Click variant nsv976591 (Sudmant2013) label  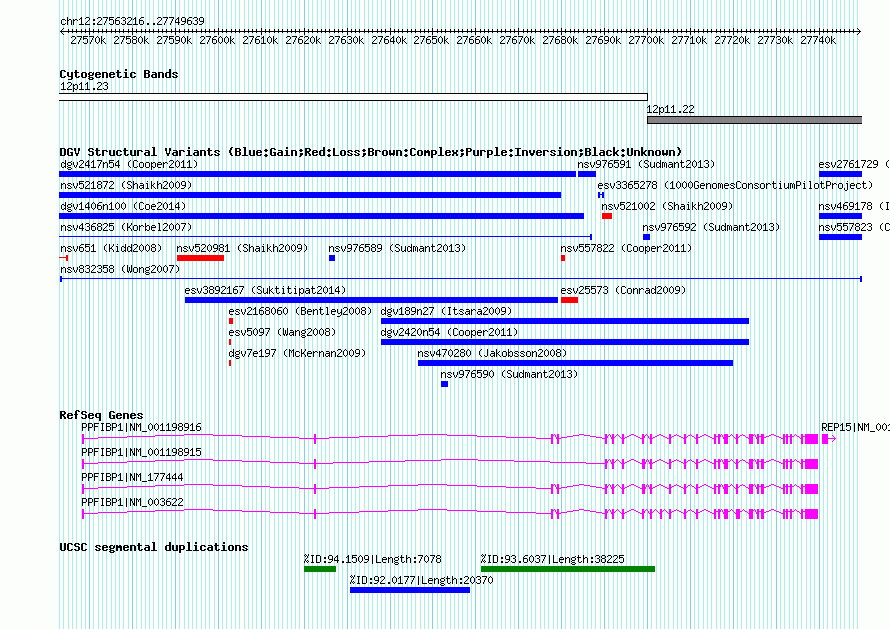click(x=646, y=164)
